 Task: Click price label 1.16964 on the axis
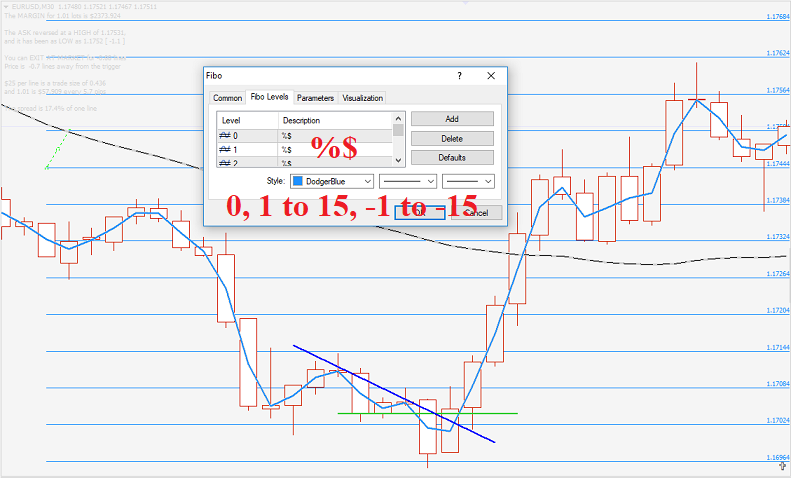(777, 457)
